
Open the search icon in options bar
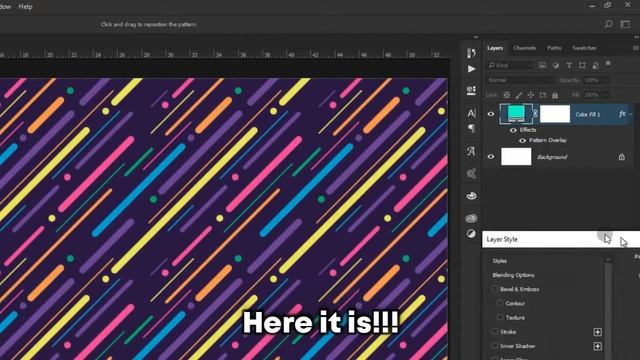pyautogui.click(x=609, y=24)
